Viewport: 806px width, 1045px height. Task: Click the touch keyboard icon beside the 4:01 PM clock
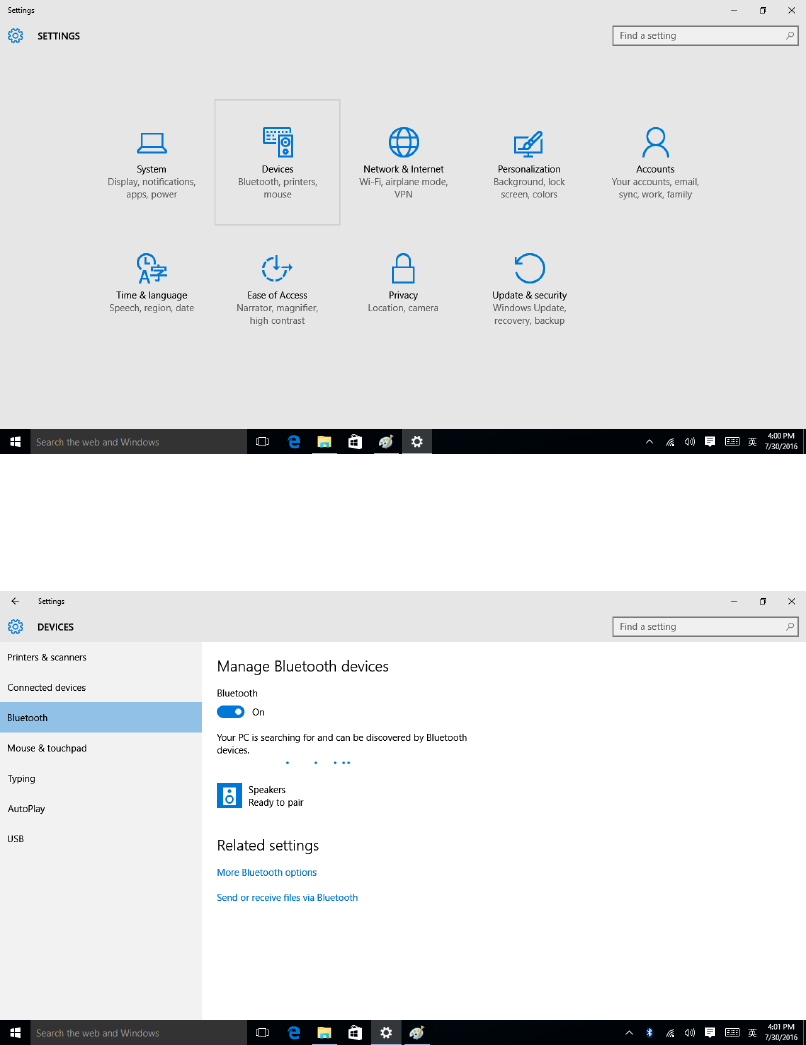732,1033
